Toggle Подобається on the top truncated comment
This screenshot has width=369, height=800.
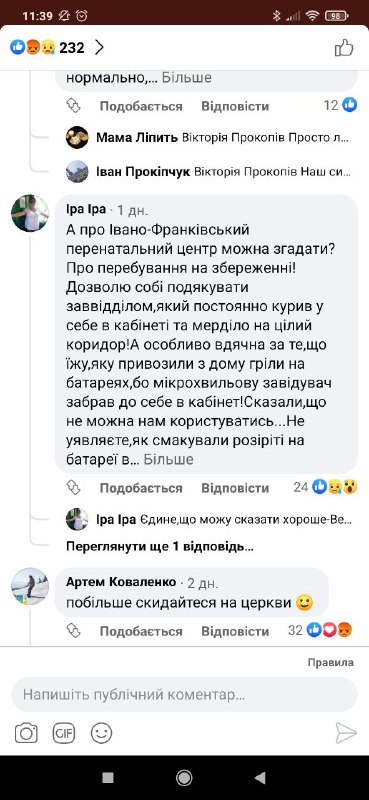click(x=141, y=106)
